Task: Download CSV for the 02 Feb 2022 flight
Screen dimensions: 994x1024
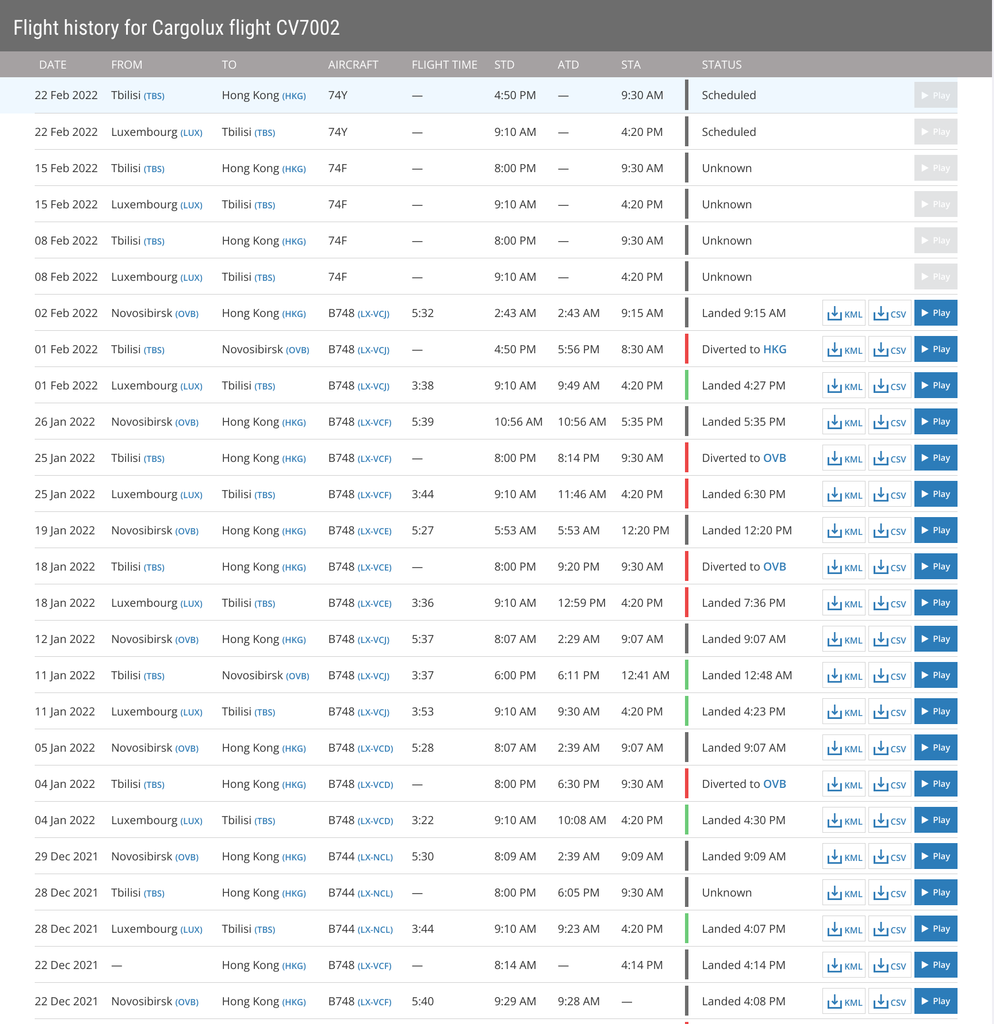Action: click(890, 313)
